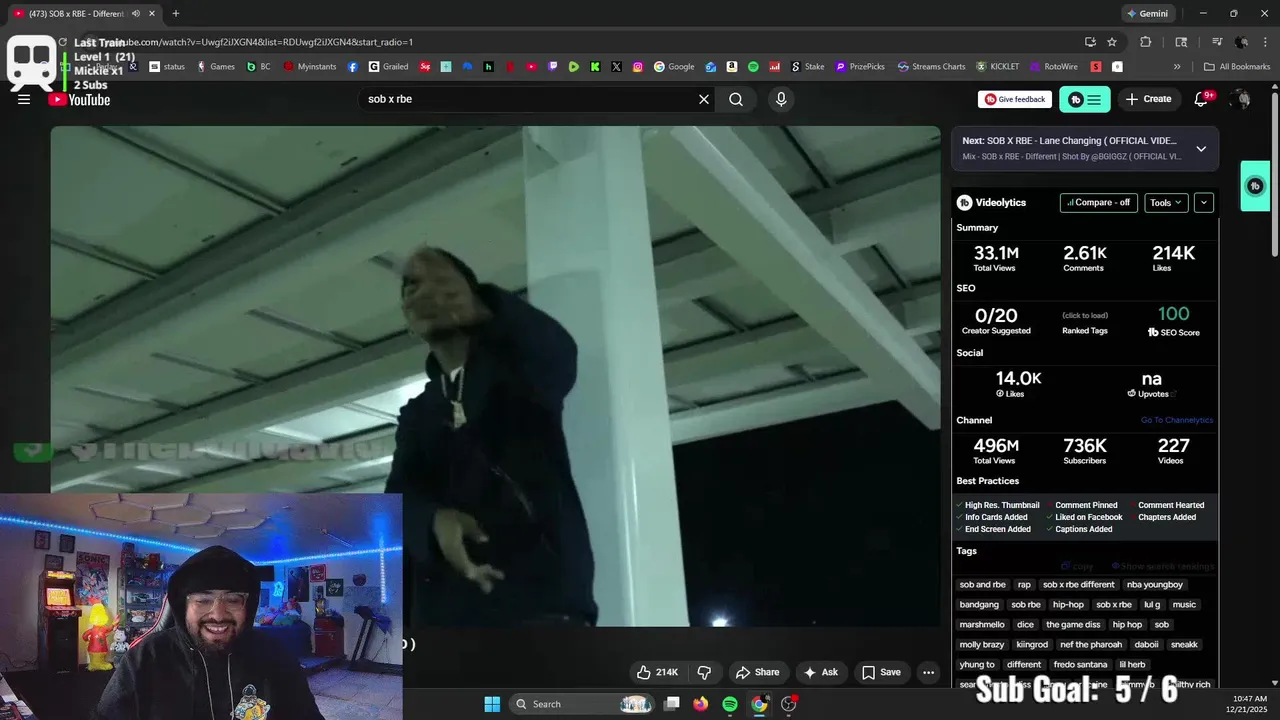1280x720 pixels.
Task: Click the Give feedback button
Action: pos(1015,99)
